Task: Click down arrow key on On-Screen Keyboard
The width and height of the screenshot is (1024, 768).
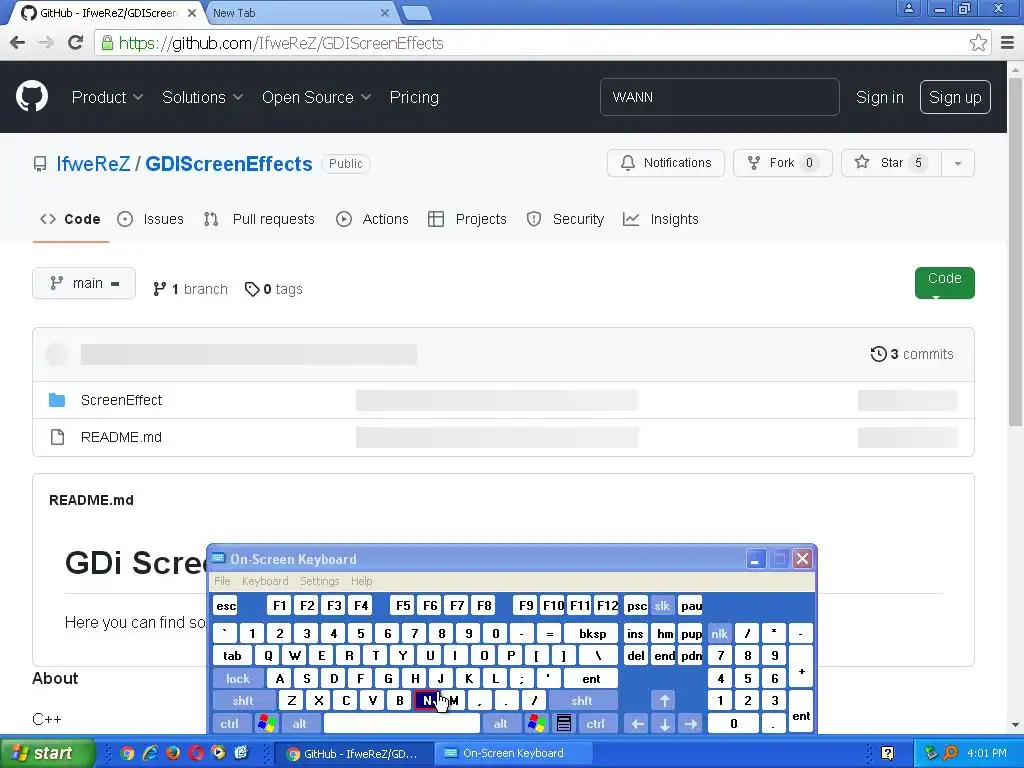Action: 664,724
